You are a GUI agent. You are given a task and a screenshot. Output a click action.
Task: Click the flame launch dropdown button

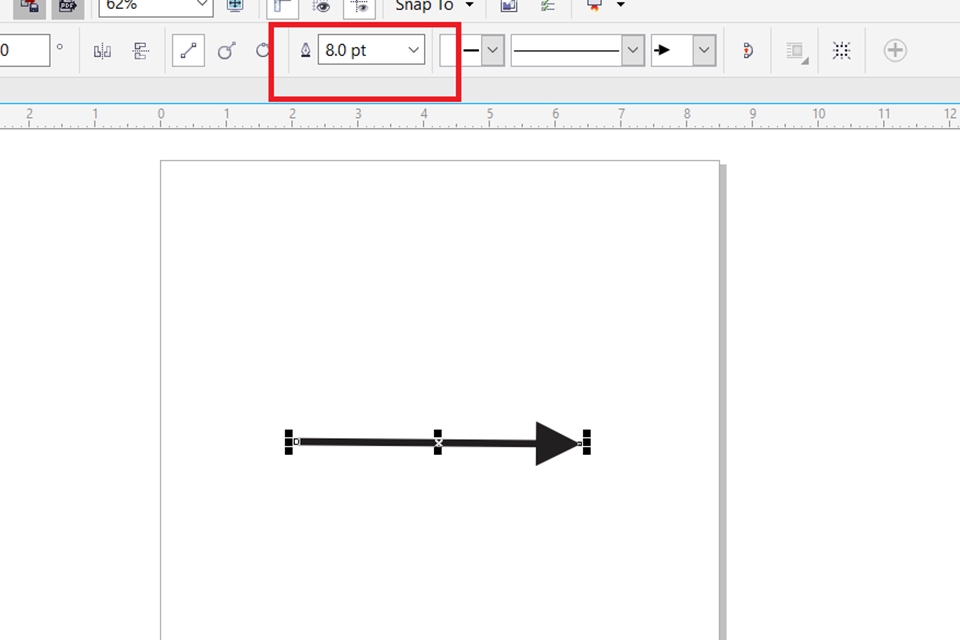click(619, 5)
